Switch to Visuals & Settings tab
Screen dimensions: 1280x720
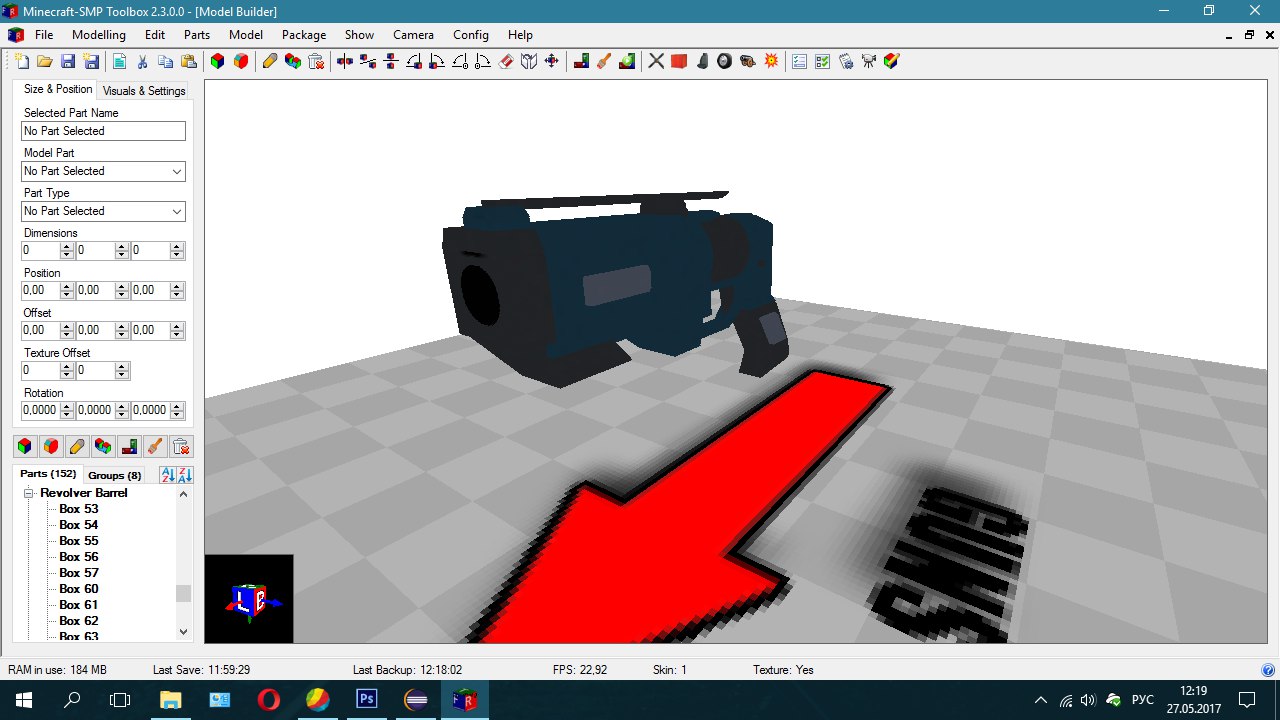(x=144, y=90)
